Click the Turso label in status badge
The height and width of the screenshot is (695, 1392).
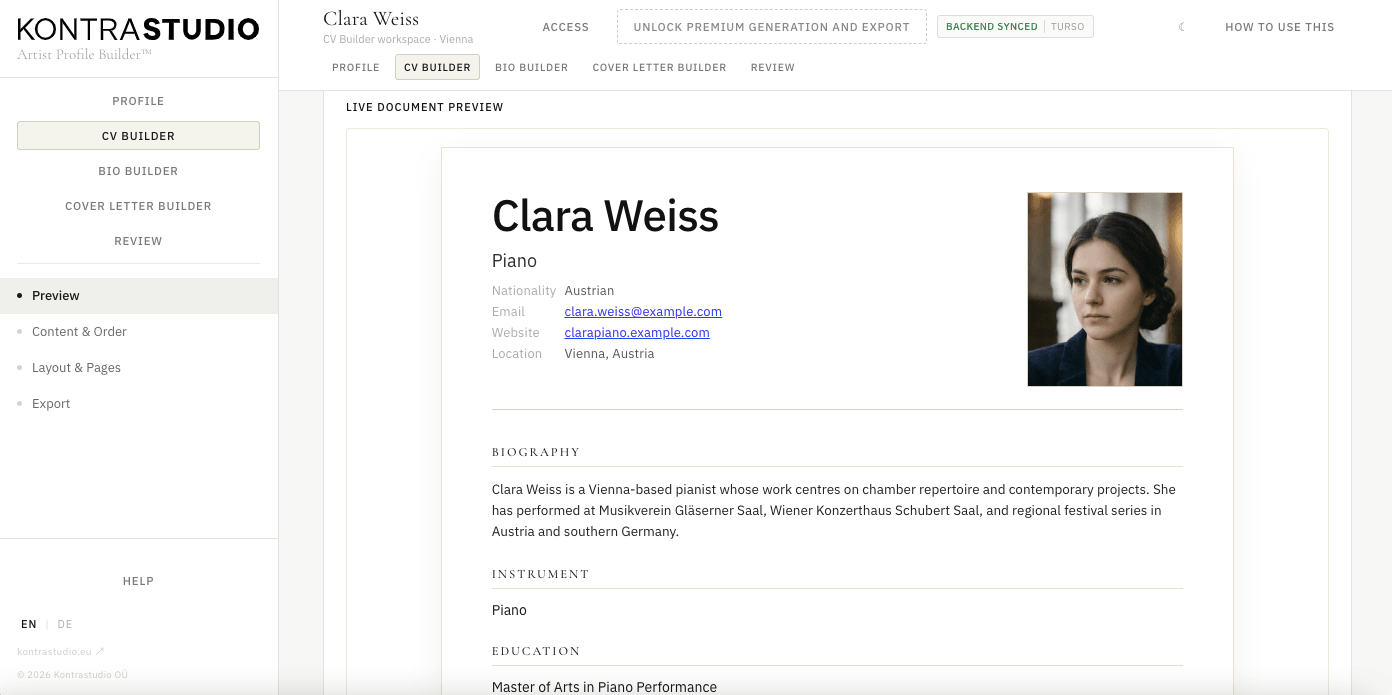tap(1067, 27)
